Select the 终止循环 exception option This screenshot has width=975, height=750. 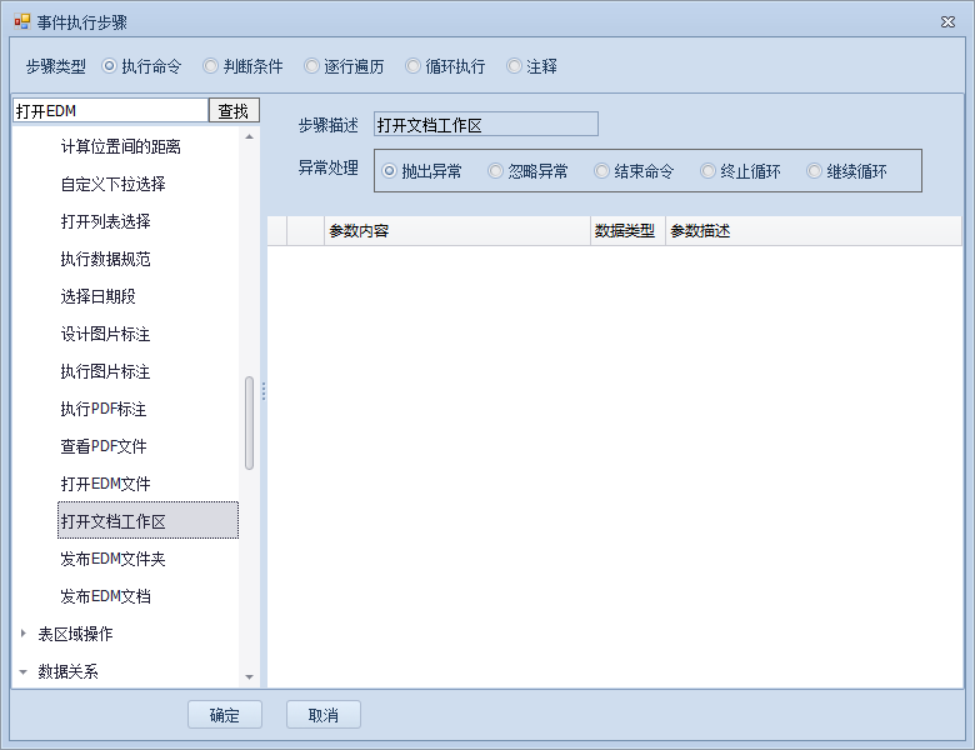point(708,171)
